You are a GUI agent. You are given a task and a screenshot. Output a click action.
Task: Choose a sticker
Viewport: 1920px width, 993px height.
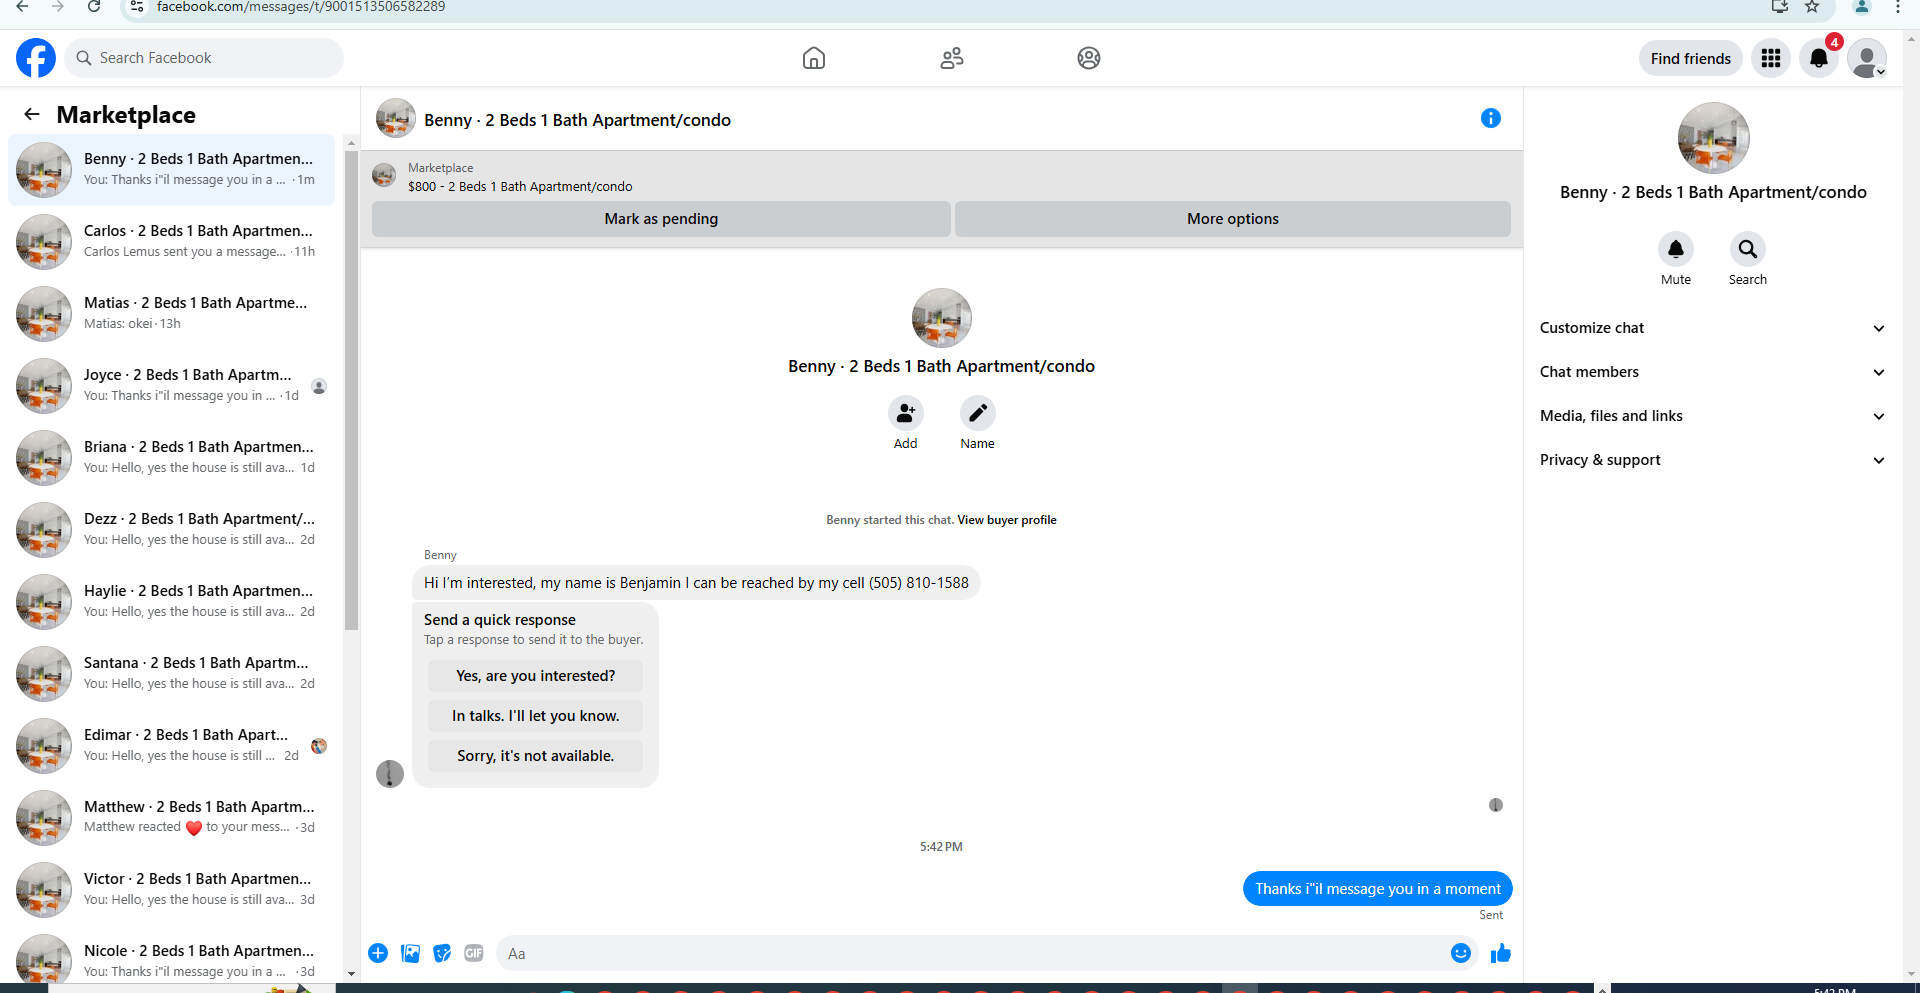442,953
